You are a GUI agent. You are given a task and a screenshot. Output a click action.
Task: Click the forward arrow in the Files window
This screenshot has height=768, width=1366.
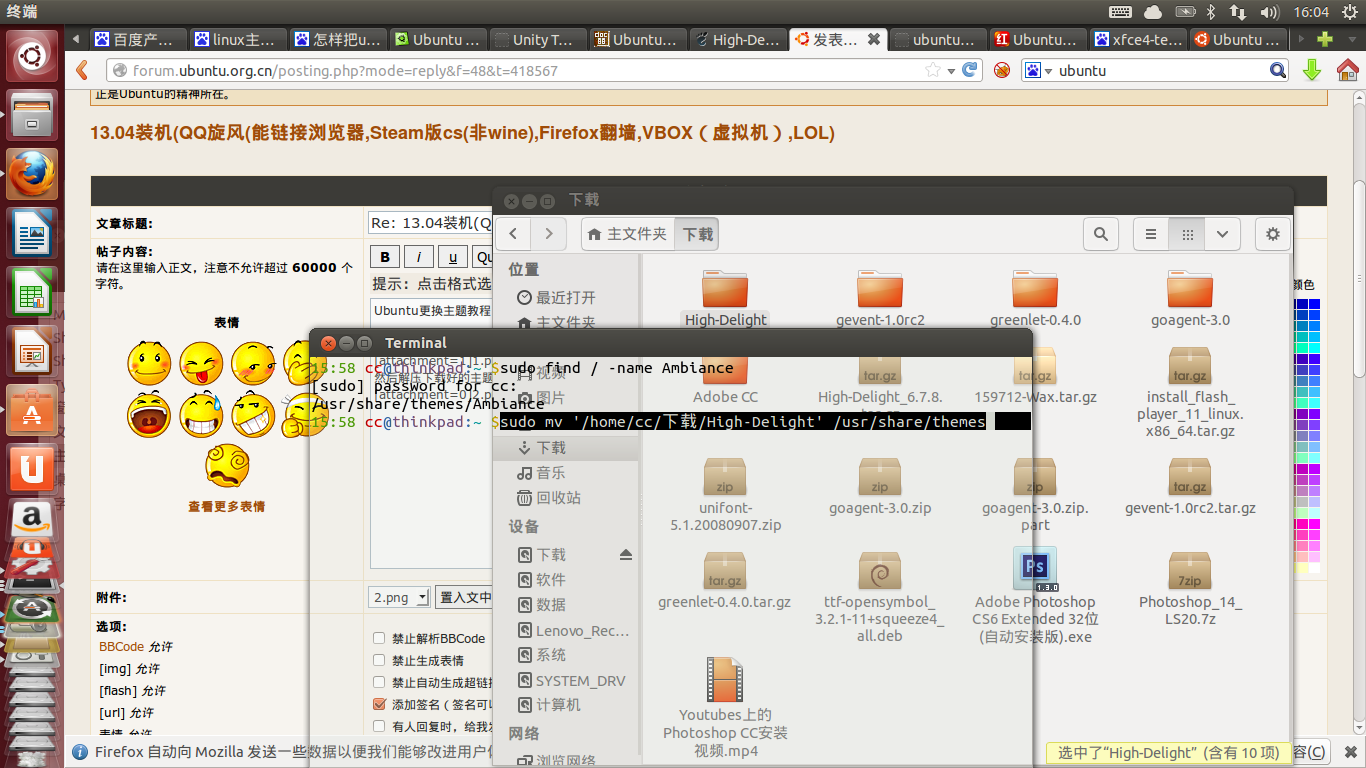(x=548, y=234)
